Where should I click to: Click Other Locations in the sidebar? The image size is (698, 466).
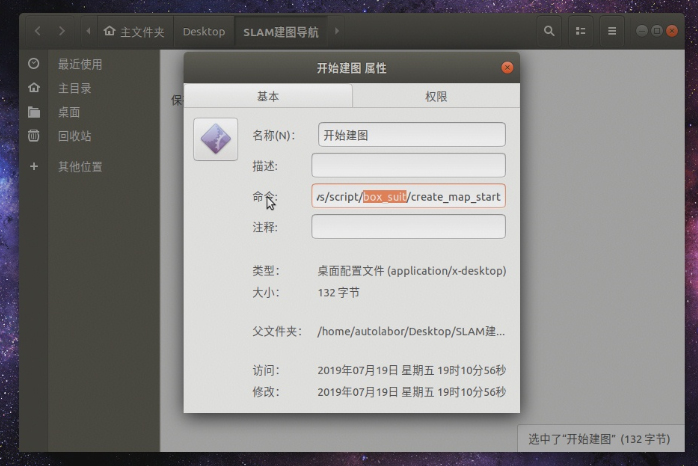[79, 167]
